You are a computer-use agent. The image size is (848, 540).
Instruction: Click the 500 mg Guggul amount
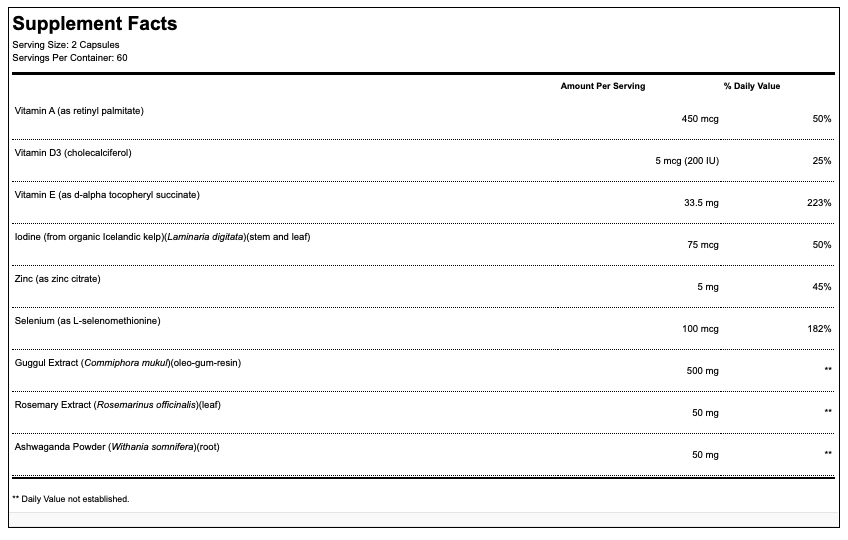[702, 371]
